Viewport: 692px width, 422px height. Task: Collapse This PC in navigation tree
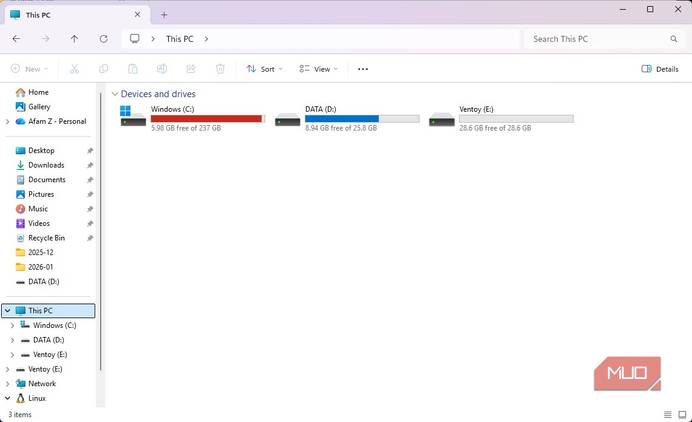(x=8, y=311)
